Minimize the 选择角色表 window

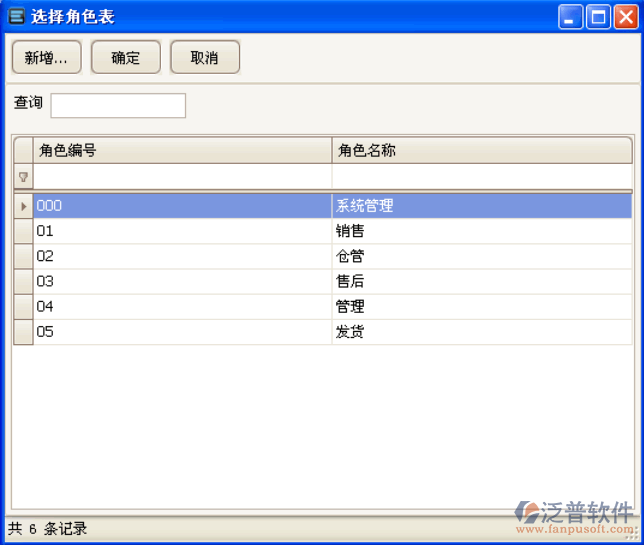(570, 17)
